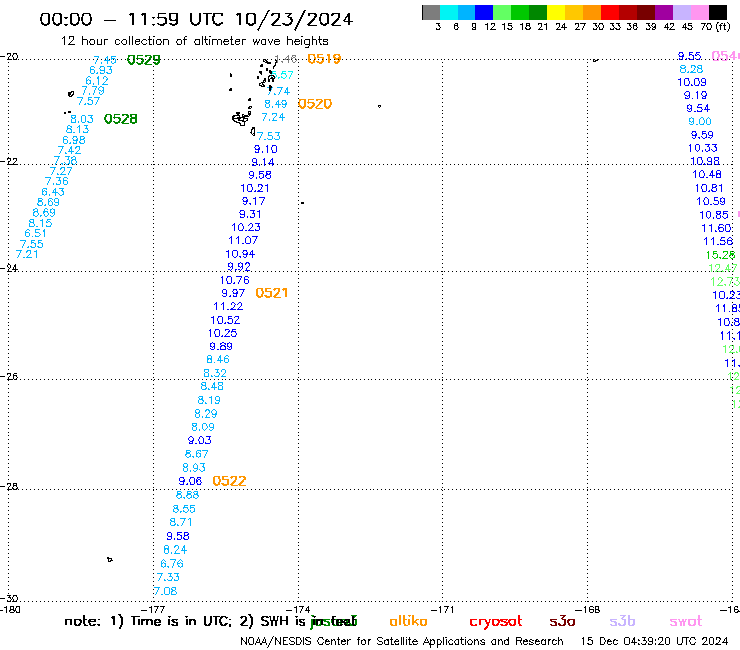Click the wave height value 10.98
Screen dimensions: 740x650
click(705, 161)
